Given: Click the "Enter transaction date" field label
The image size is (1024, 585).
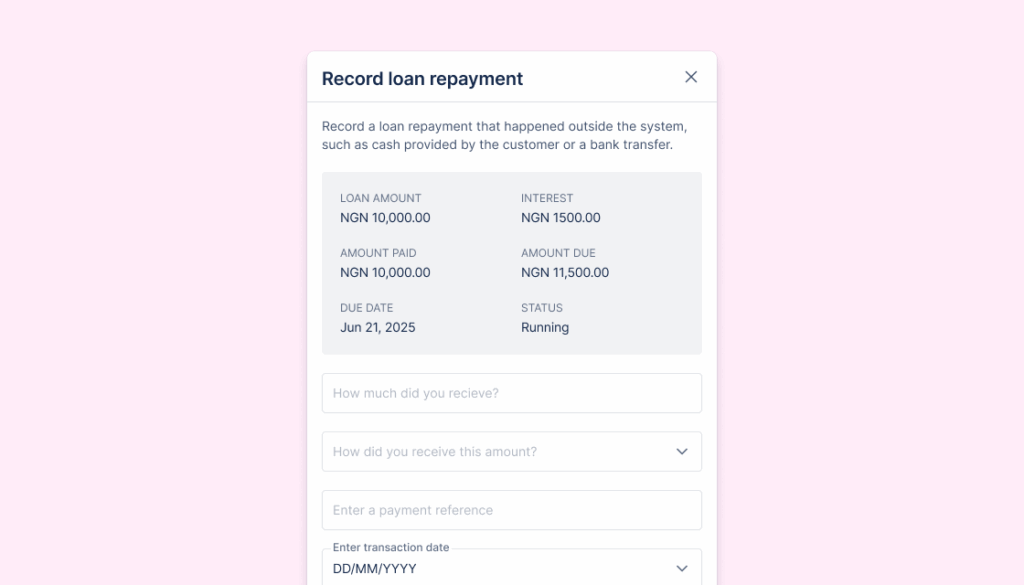Looking at the screenshot, I should pos(391,547).
